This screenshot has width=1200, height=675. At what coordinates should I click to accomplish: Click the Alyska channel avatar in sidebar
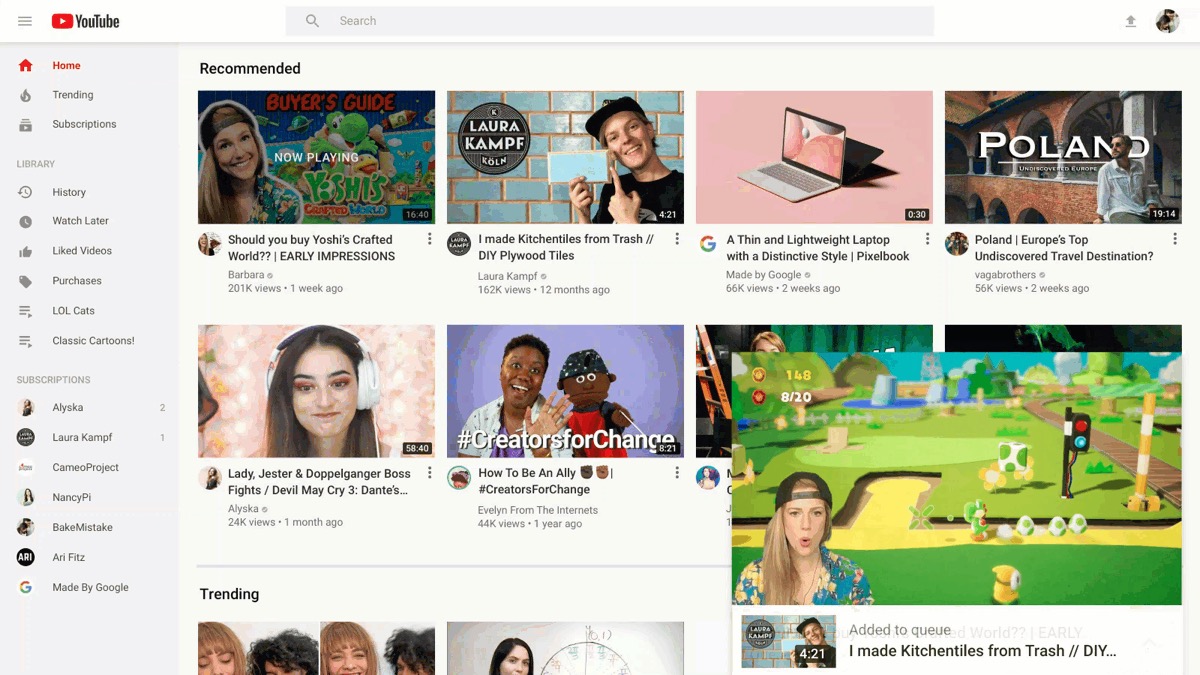click(26, 408)
